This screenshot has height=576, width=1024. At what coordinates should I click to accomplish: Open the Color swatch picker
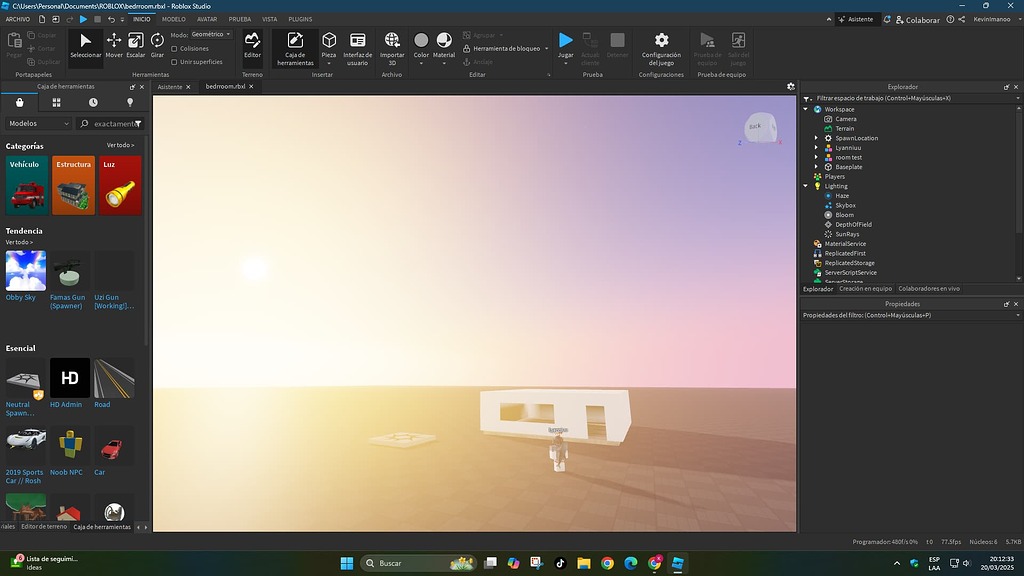(420, 42)
